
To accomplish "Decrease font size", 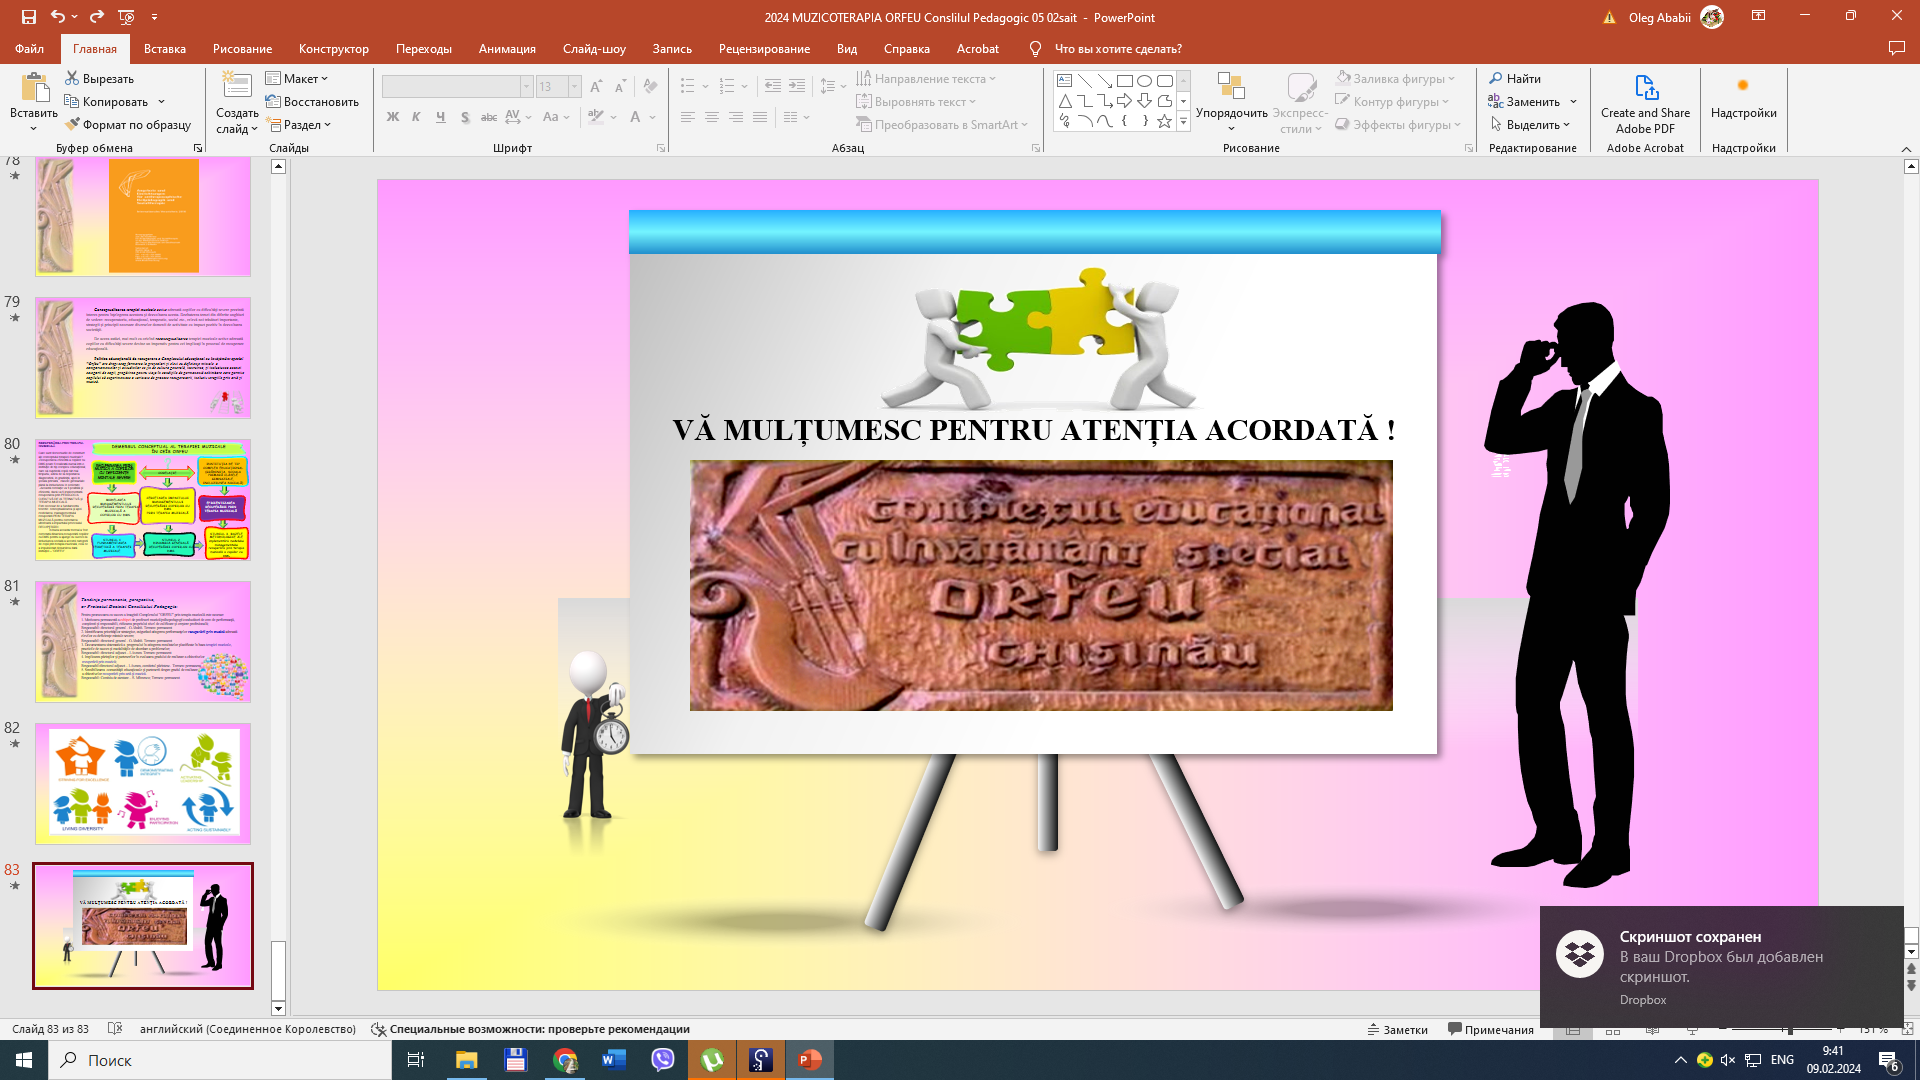I will [620, 87].
